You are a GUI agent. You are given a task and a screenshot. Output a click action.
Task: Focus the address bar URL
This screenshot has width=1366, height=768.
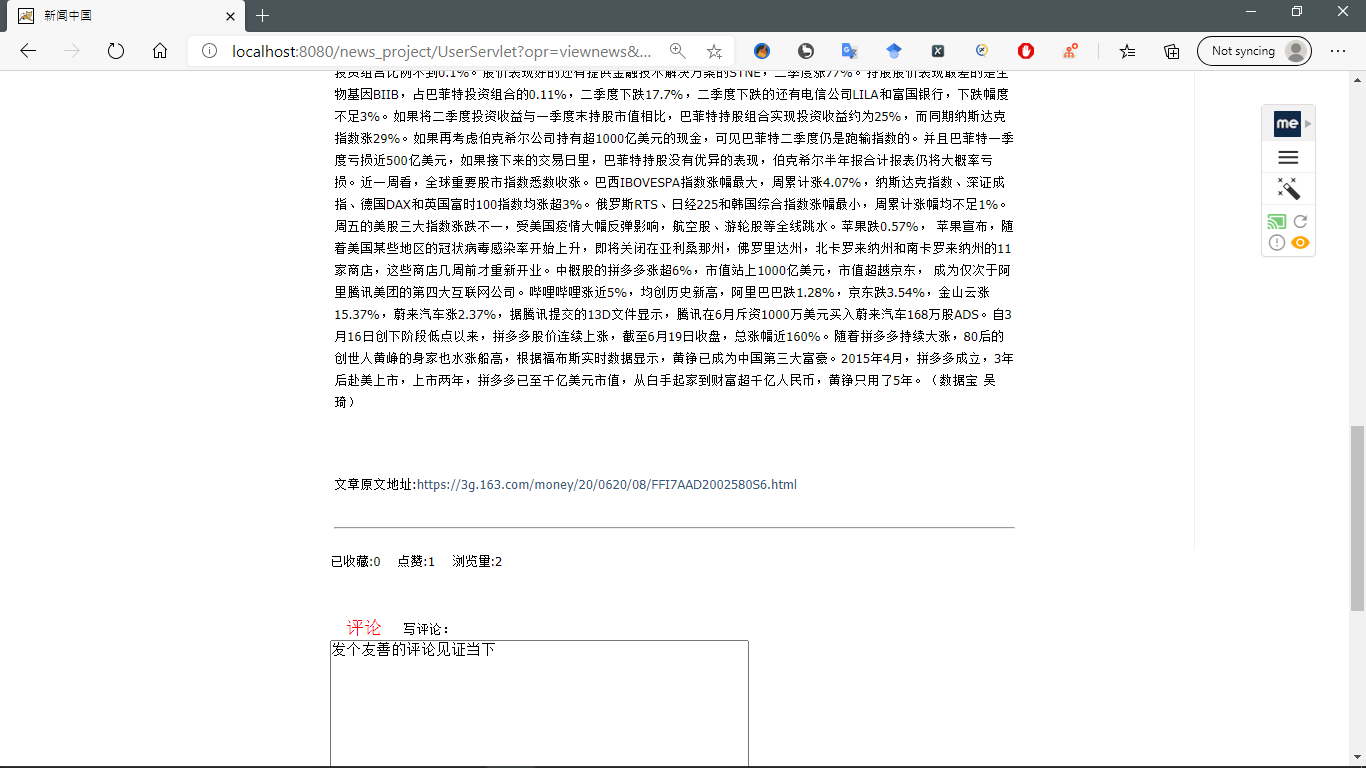coord(442,51)
